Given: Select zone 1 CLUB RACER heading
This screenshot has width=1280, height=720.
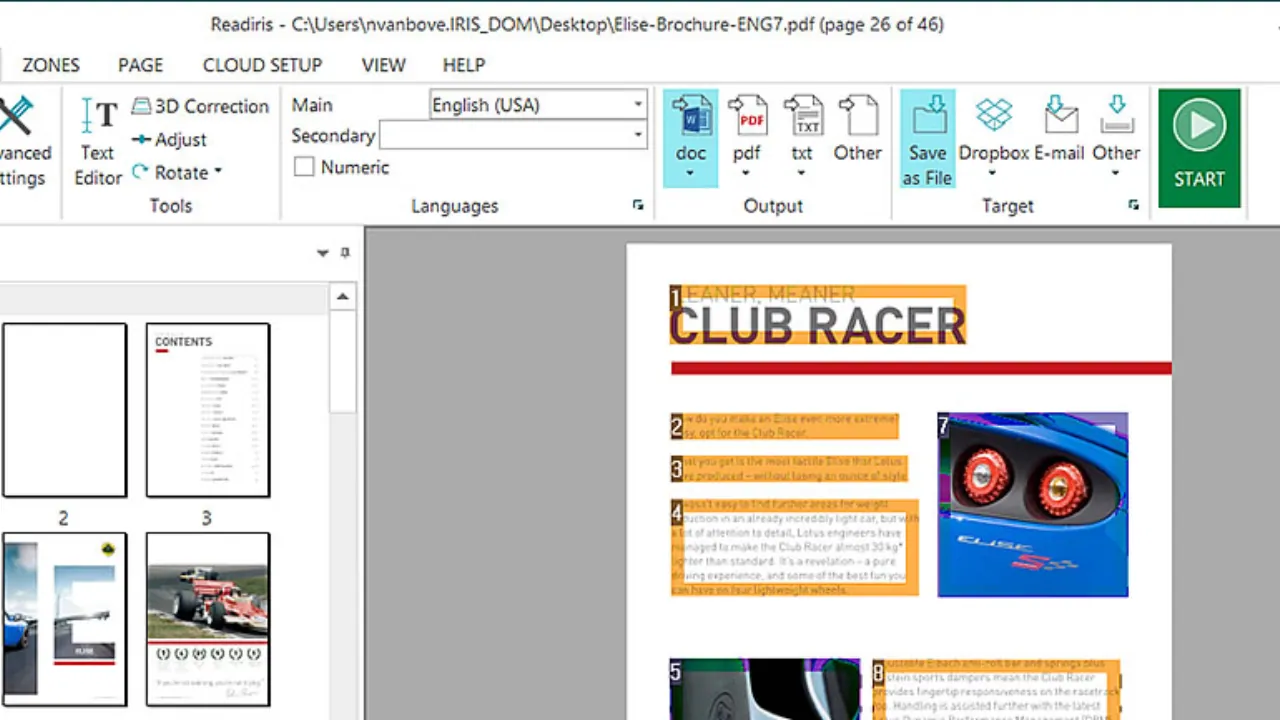Looking at the screenshot, I should coord(818,315).
